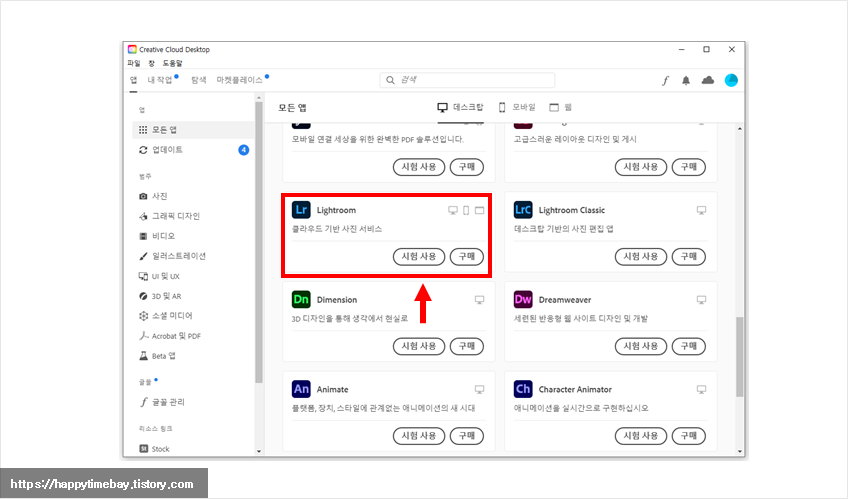Screen dimensions: 848x499
Task: Click sidebar scroll down arrow
Action: (x=259, y=451)
